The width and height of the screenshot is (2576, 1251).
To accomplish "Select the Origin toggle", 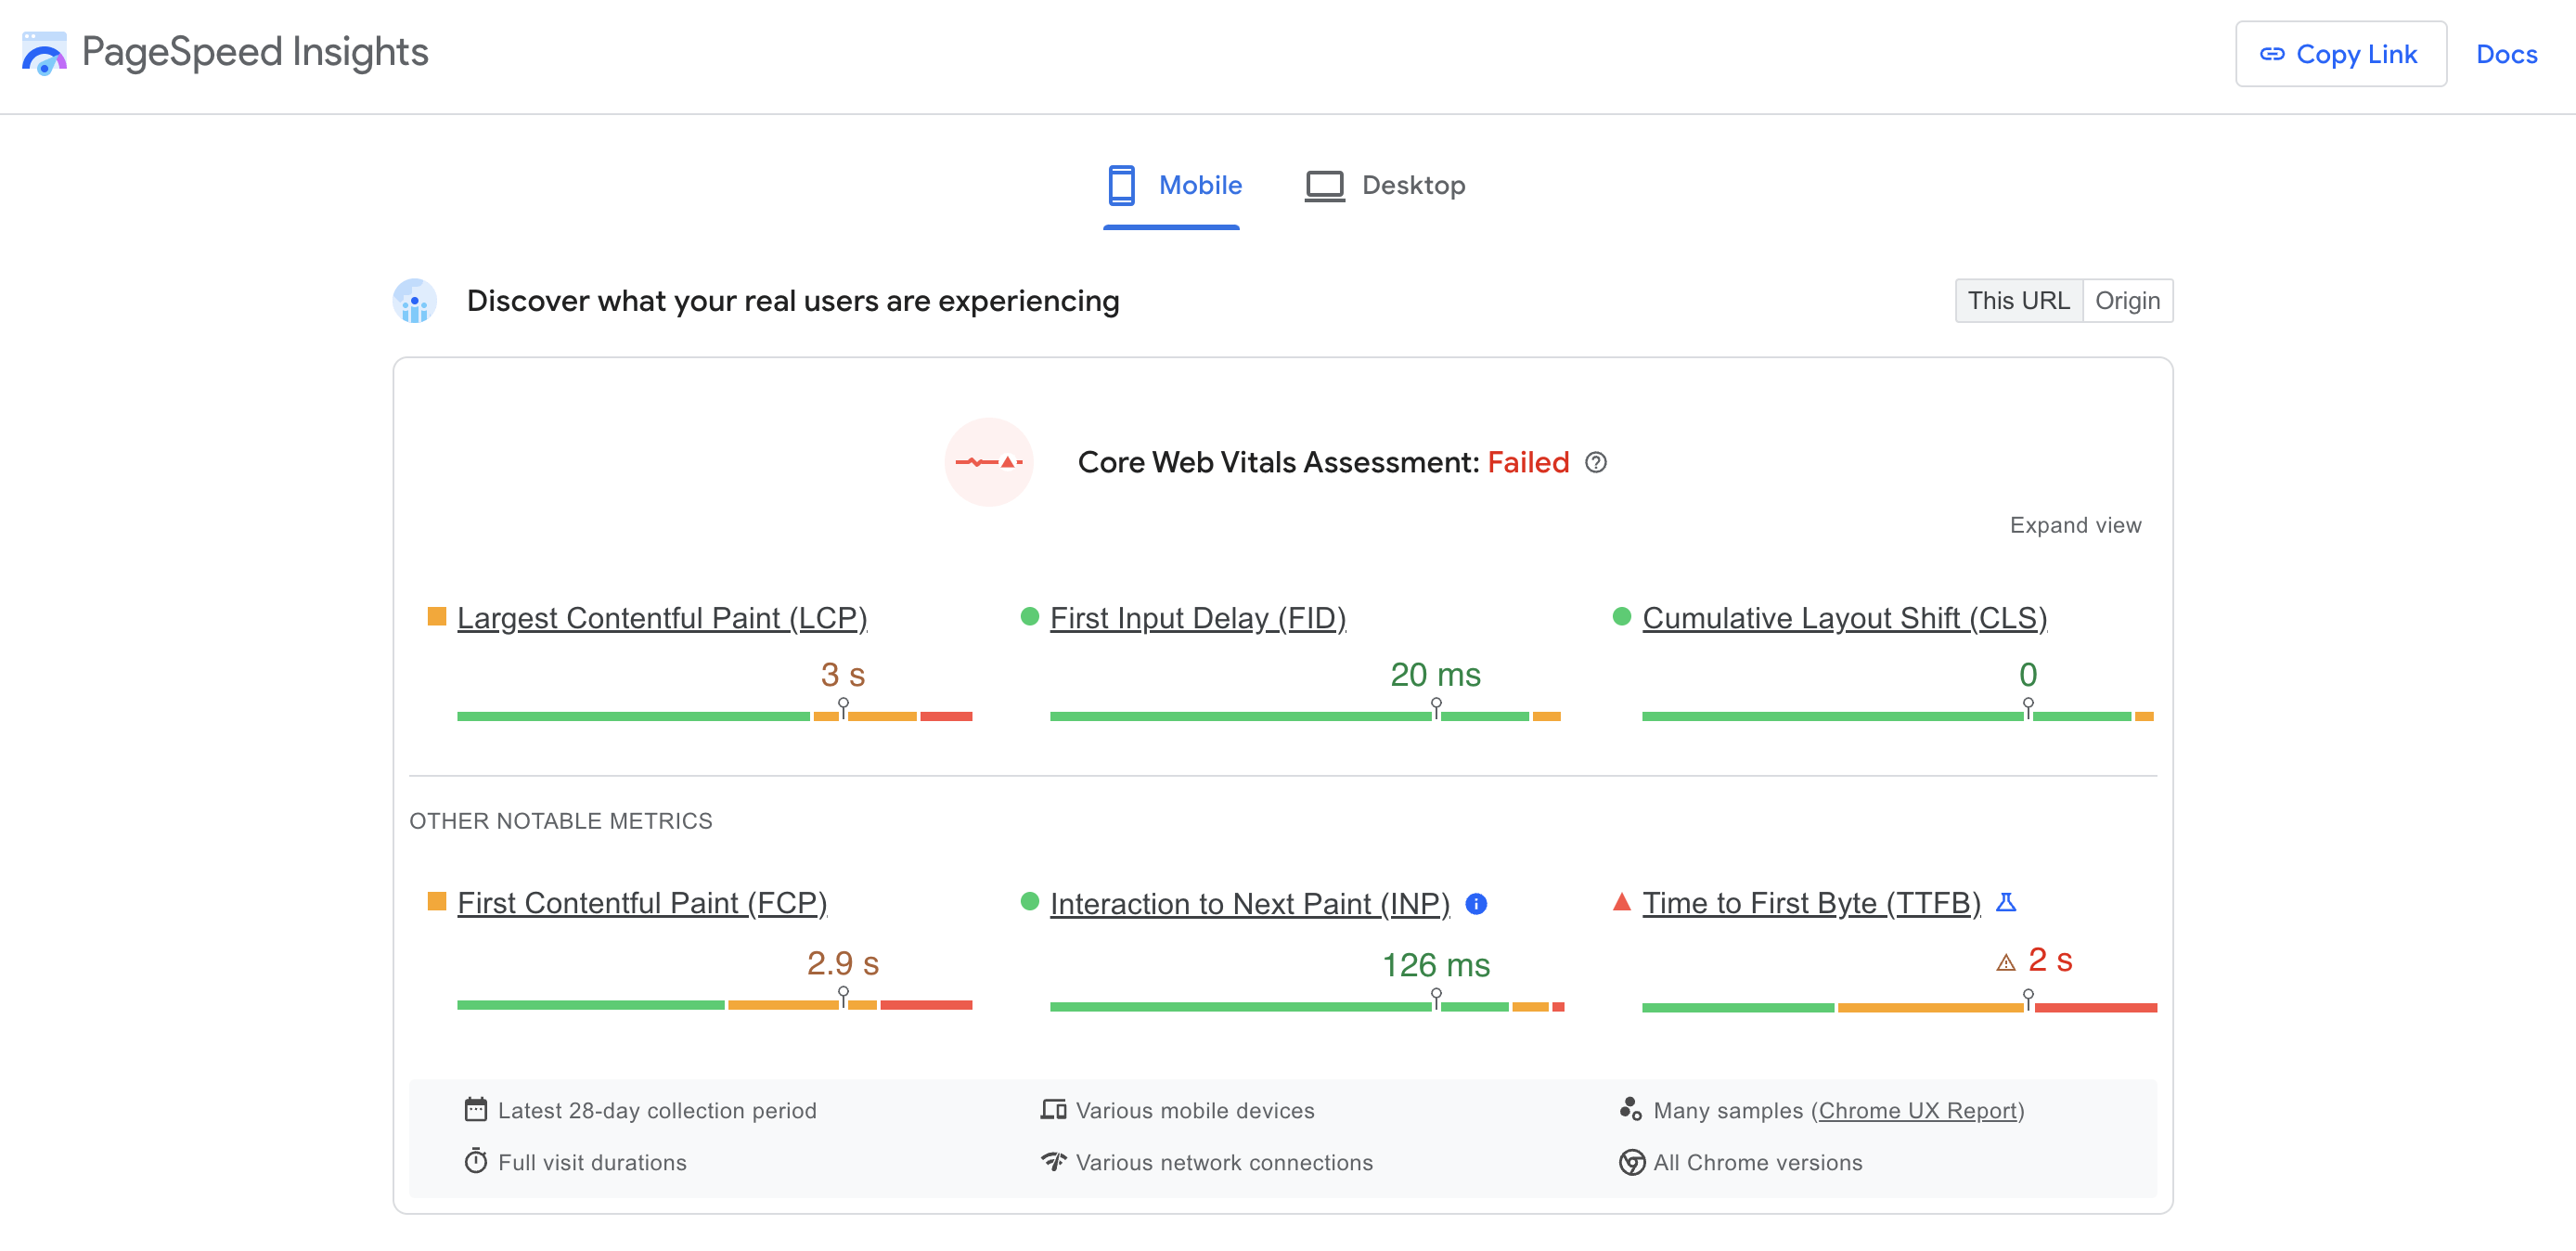I will (x=2127, y=300).
